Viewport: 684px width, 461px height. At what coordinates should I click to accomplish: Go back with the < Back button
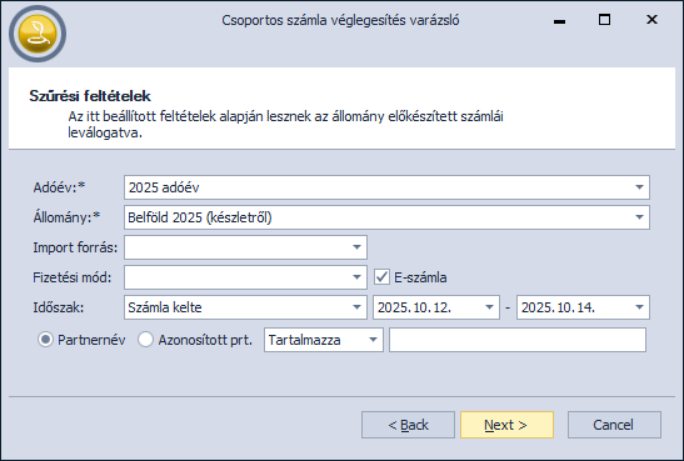[408, 425]
